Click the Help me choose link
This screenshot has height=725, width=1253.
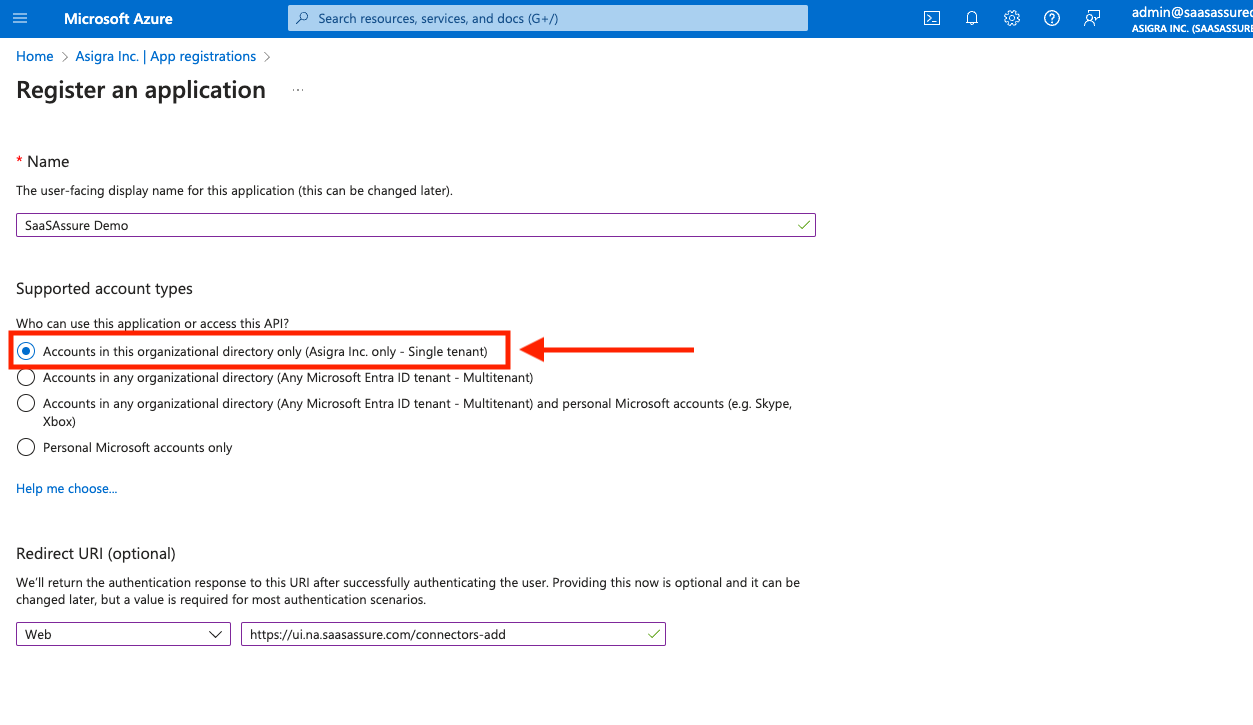[x=66, y=489]
